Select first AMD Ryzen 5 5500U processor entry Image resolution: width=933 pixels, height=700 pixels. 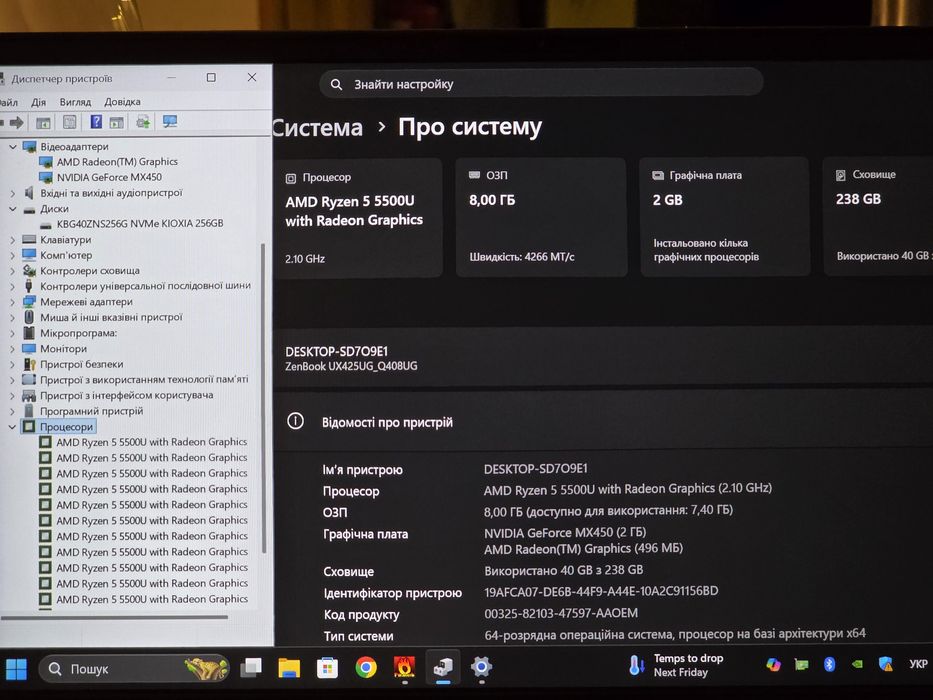tap(152, 442)
